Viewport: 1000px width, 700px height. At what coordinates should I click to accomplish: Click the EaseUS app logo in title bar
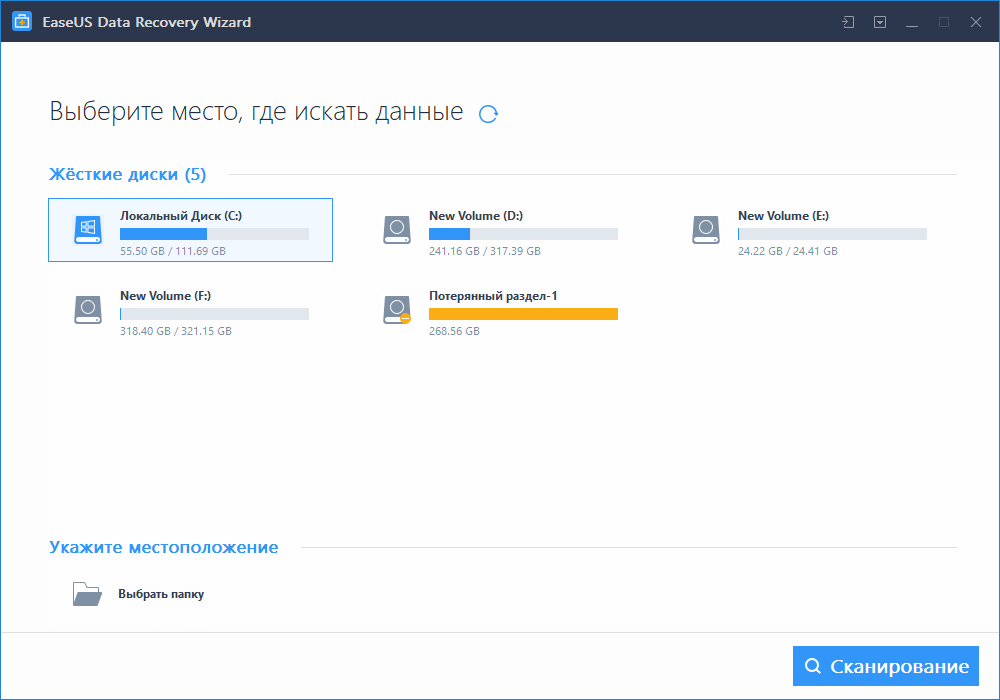(x=22, y=22)
